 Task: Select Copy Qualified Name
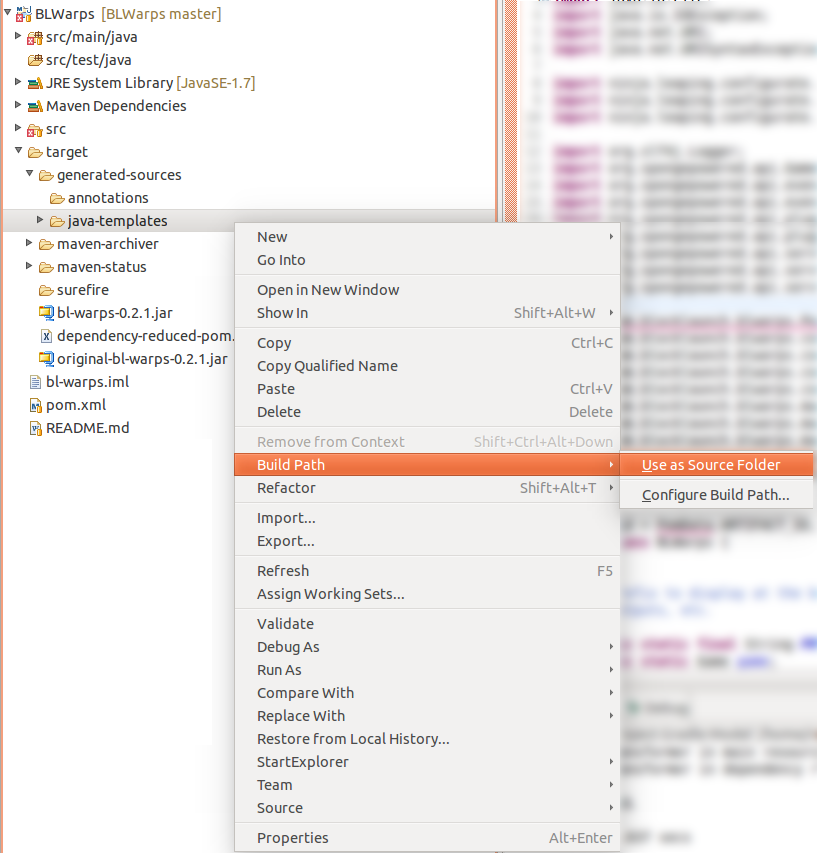(x=427, y=366)
